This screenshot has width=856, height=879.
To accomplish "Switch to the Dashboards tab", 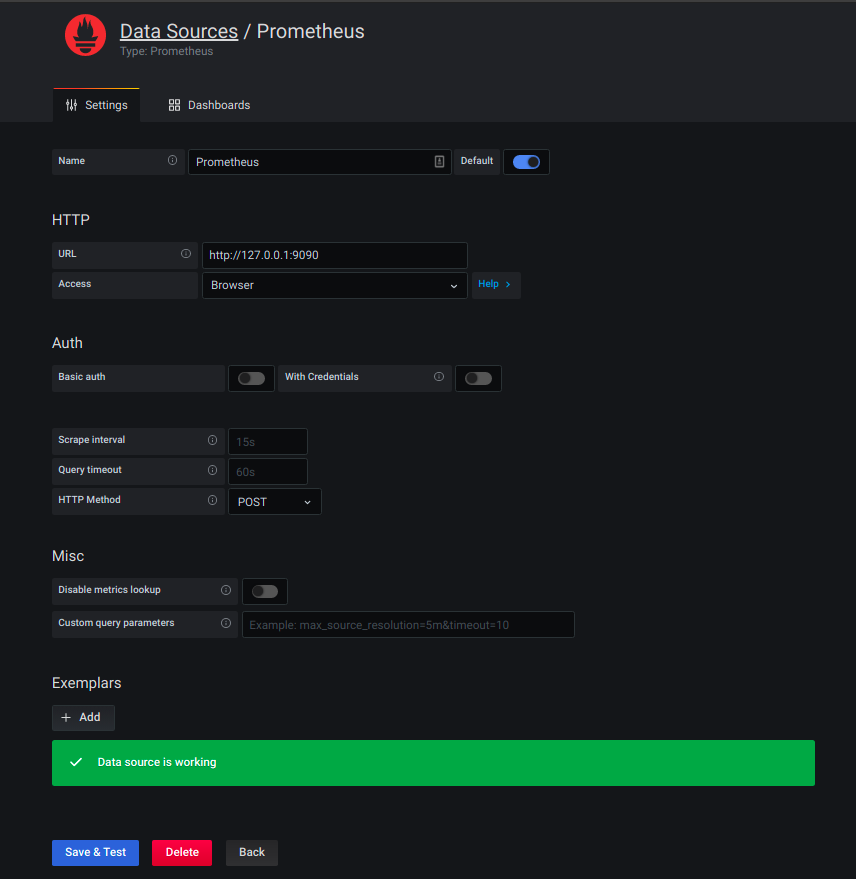I will (x=209, y=105).
